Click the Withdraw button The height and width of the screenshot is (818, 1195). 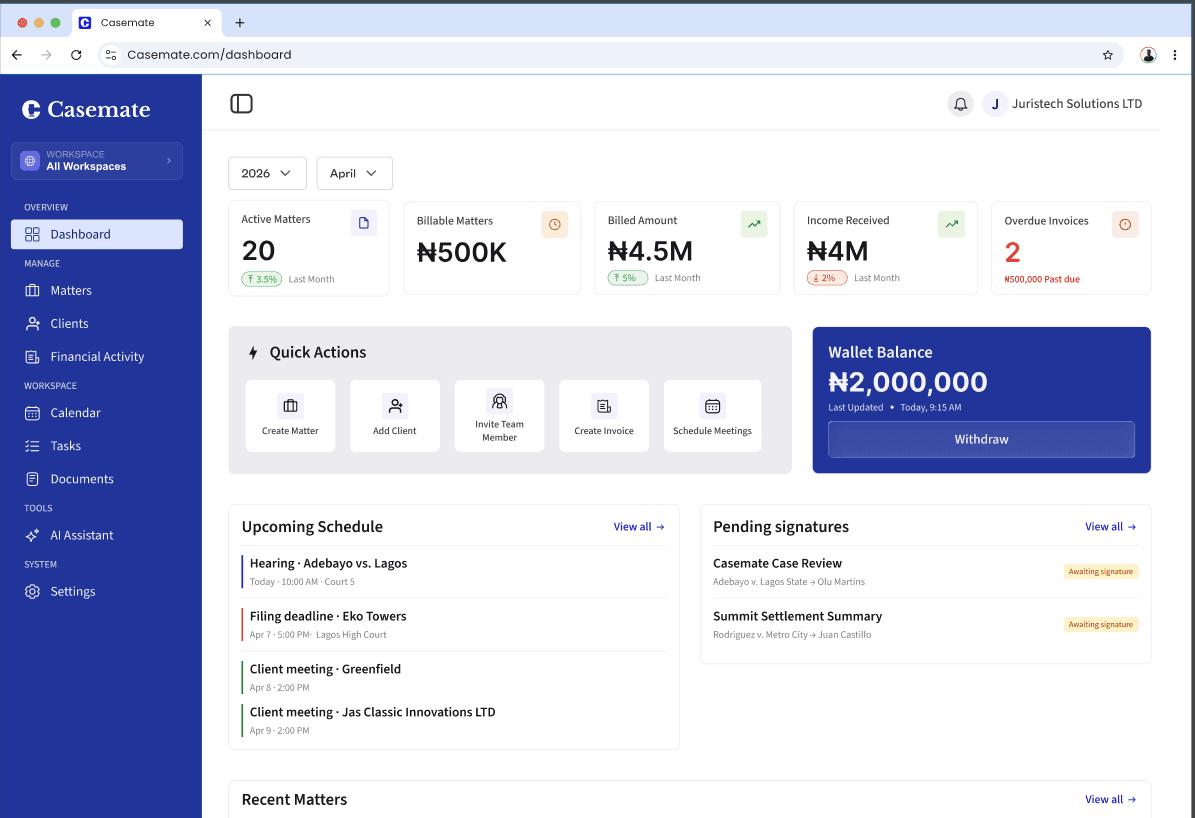[x=982, y=439]
